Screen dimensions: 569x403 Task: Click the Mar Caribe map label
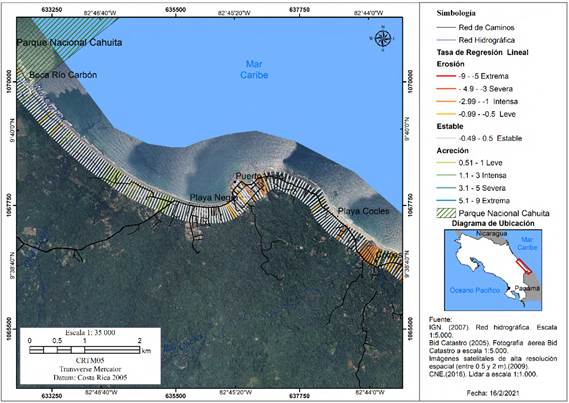click(x=254, y=70)
